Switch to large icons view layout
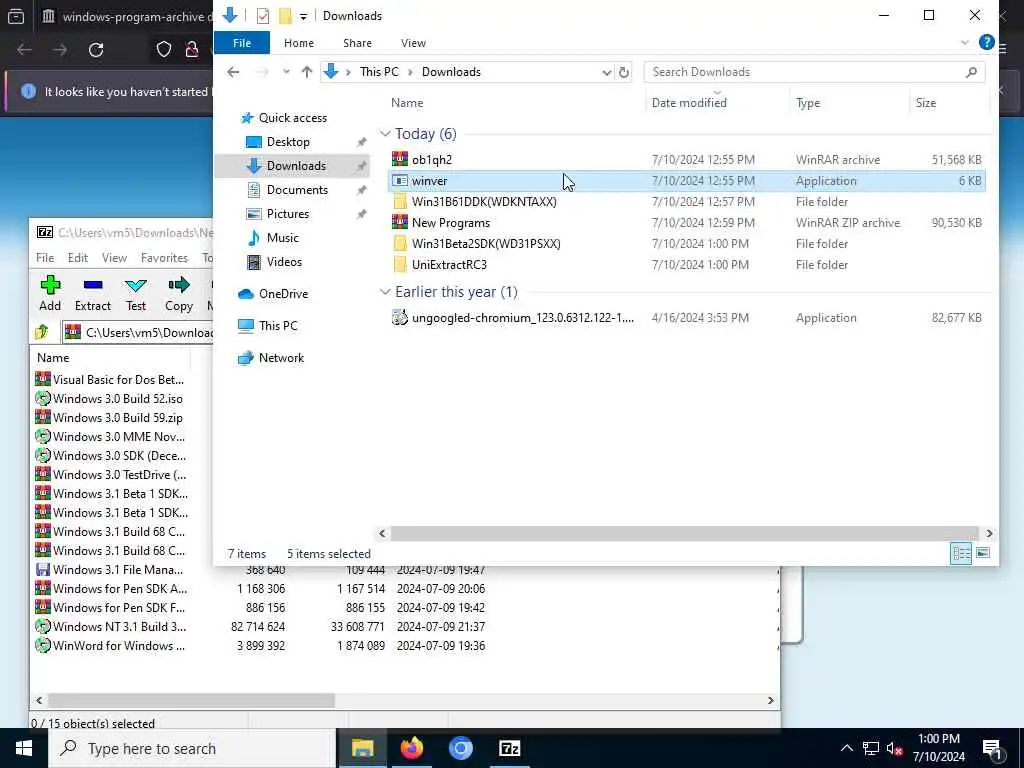Viewport: 1024px width, 768px height. (983, 553)
